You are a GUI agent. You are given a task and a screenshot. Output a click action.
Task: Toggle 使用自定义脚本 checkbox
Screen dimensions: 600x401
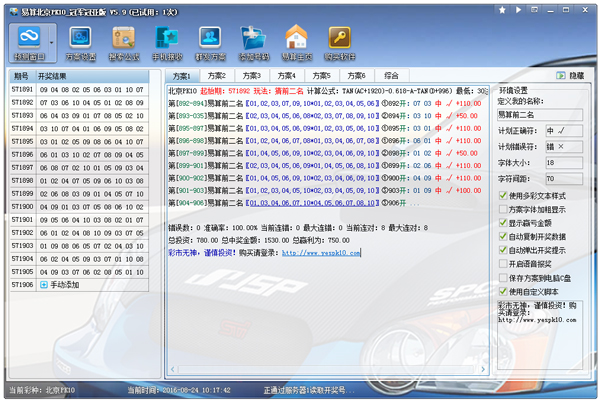503,292
